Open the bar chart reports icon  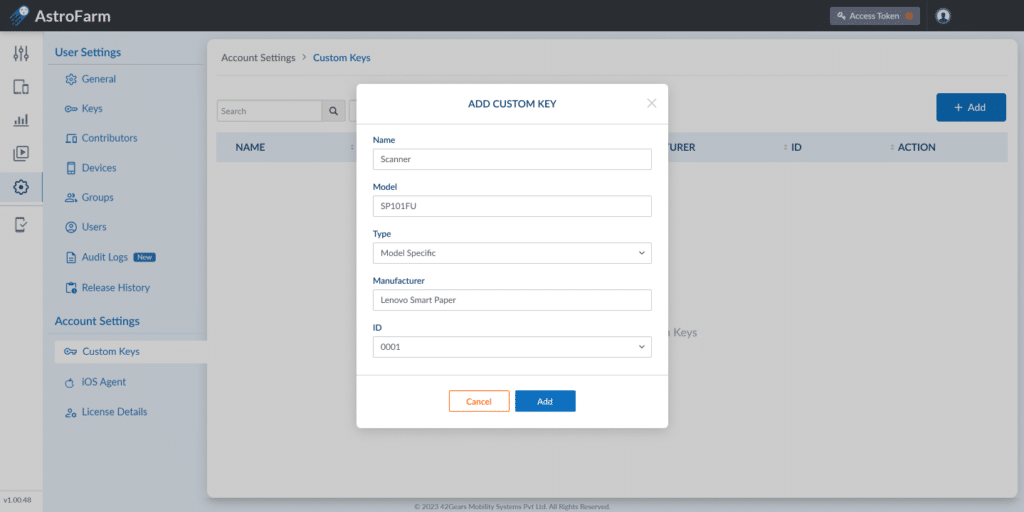click(x=21, y=120)
